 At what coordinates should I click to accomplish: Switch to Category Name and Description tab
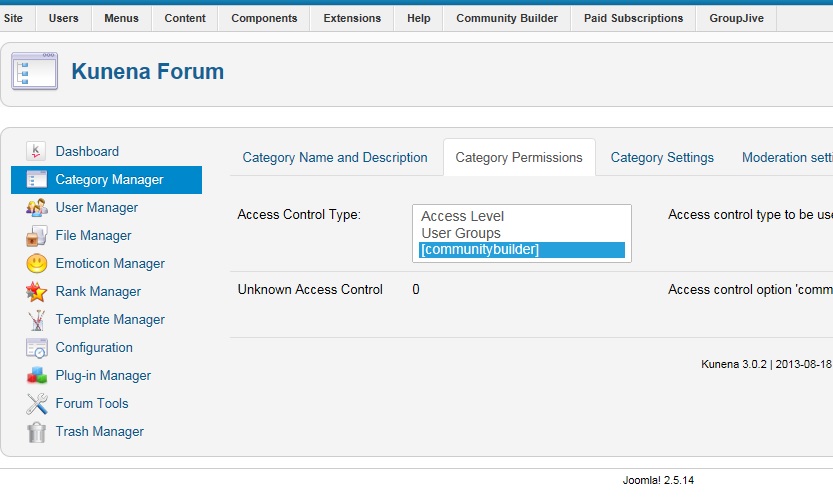click(335, 157)
